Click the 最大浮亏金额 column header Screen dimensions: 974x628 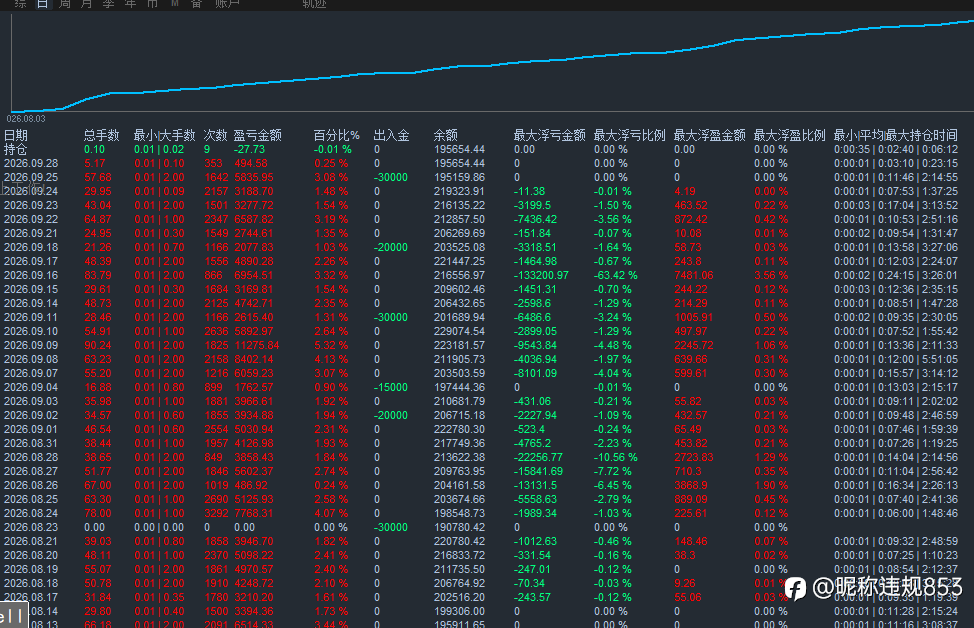(550, 135)
